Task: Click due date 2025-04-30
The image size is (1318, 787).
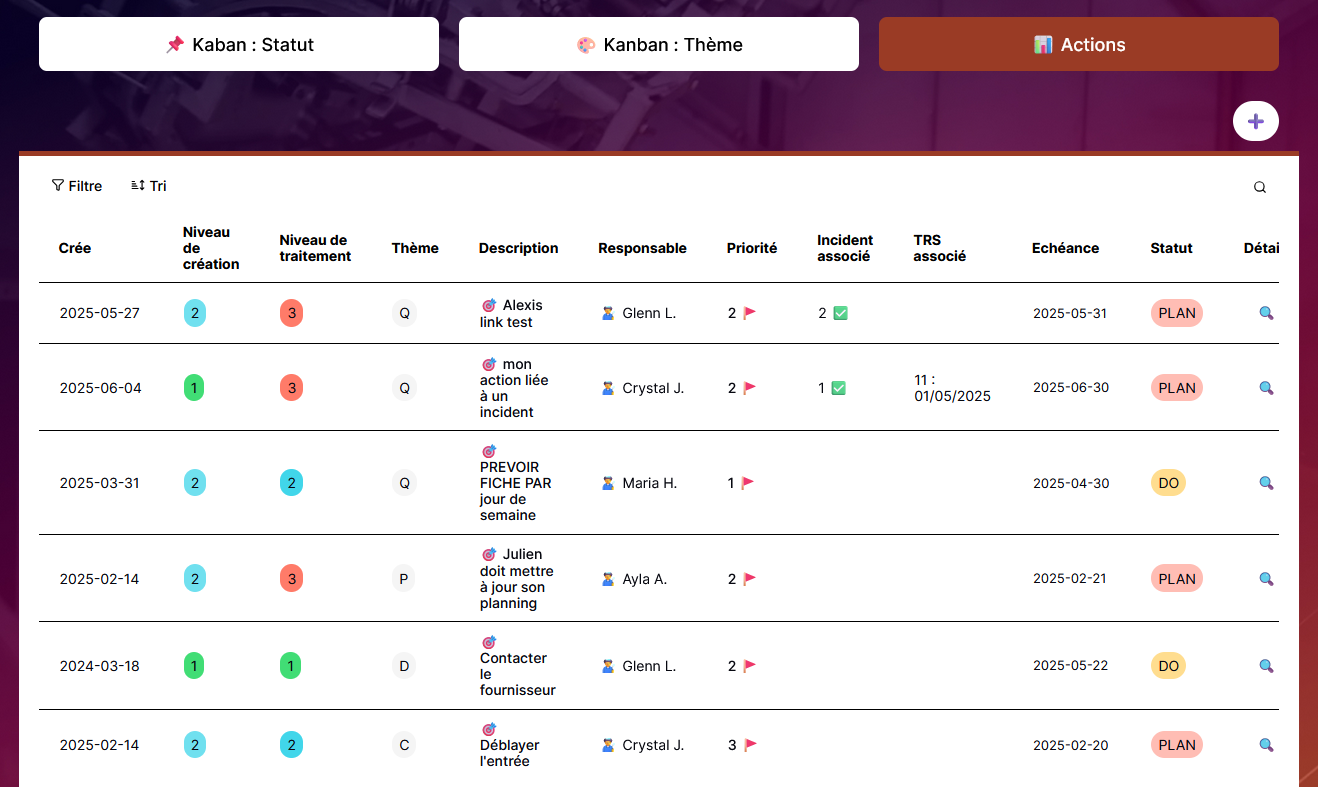Action: 1071,483
